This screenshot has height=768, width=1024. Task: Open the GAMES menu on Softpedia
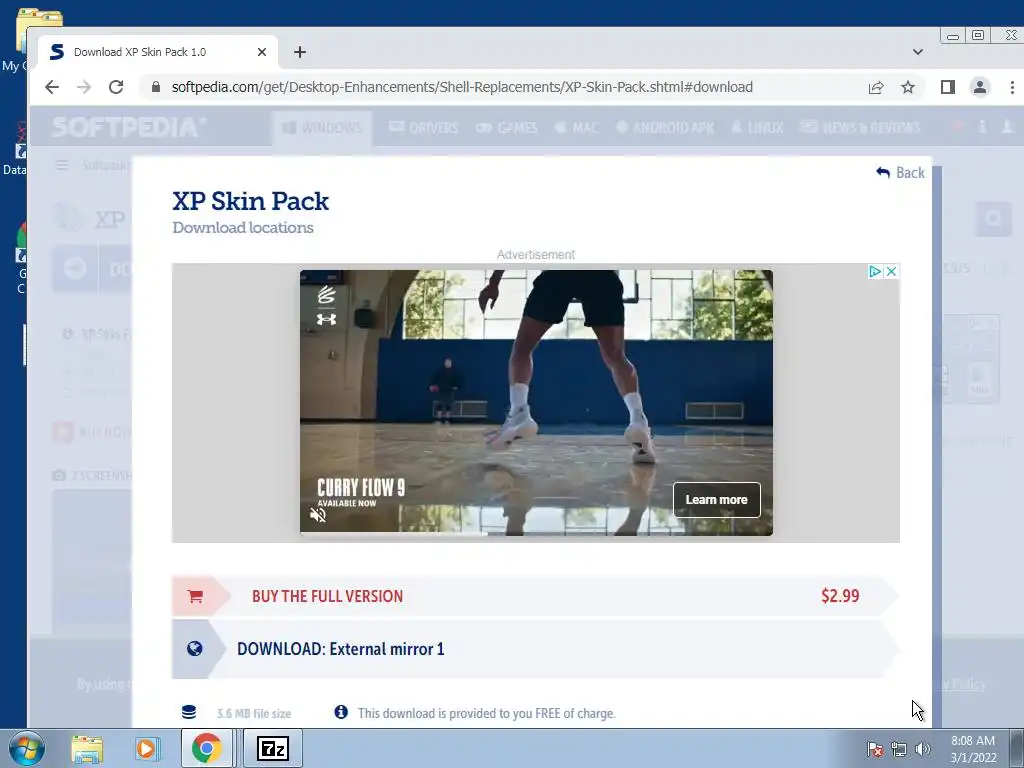tap(506, 127)
